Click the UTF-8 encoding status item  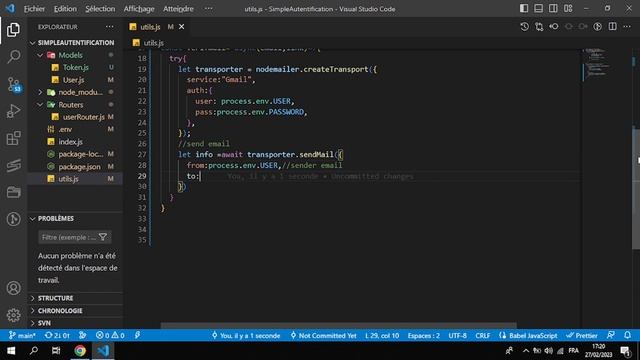click(x=458, y=336)
